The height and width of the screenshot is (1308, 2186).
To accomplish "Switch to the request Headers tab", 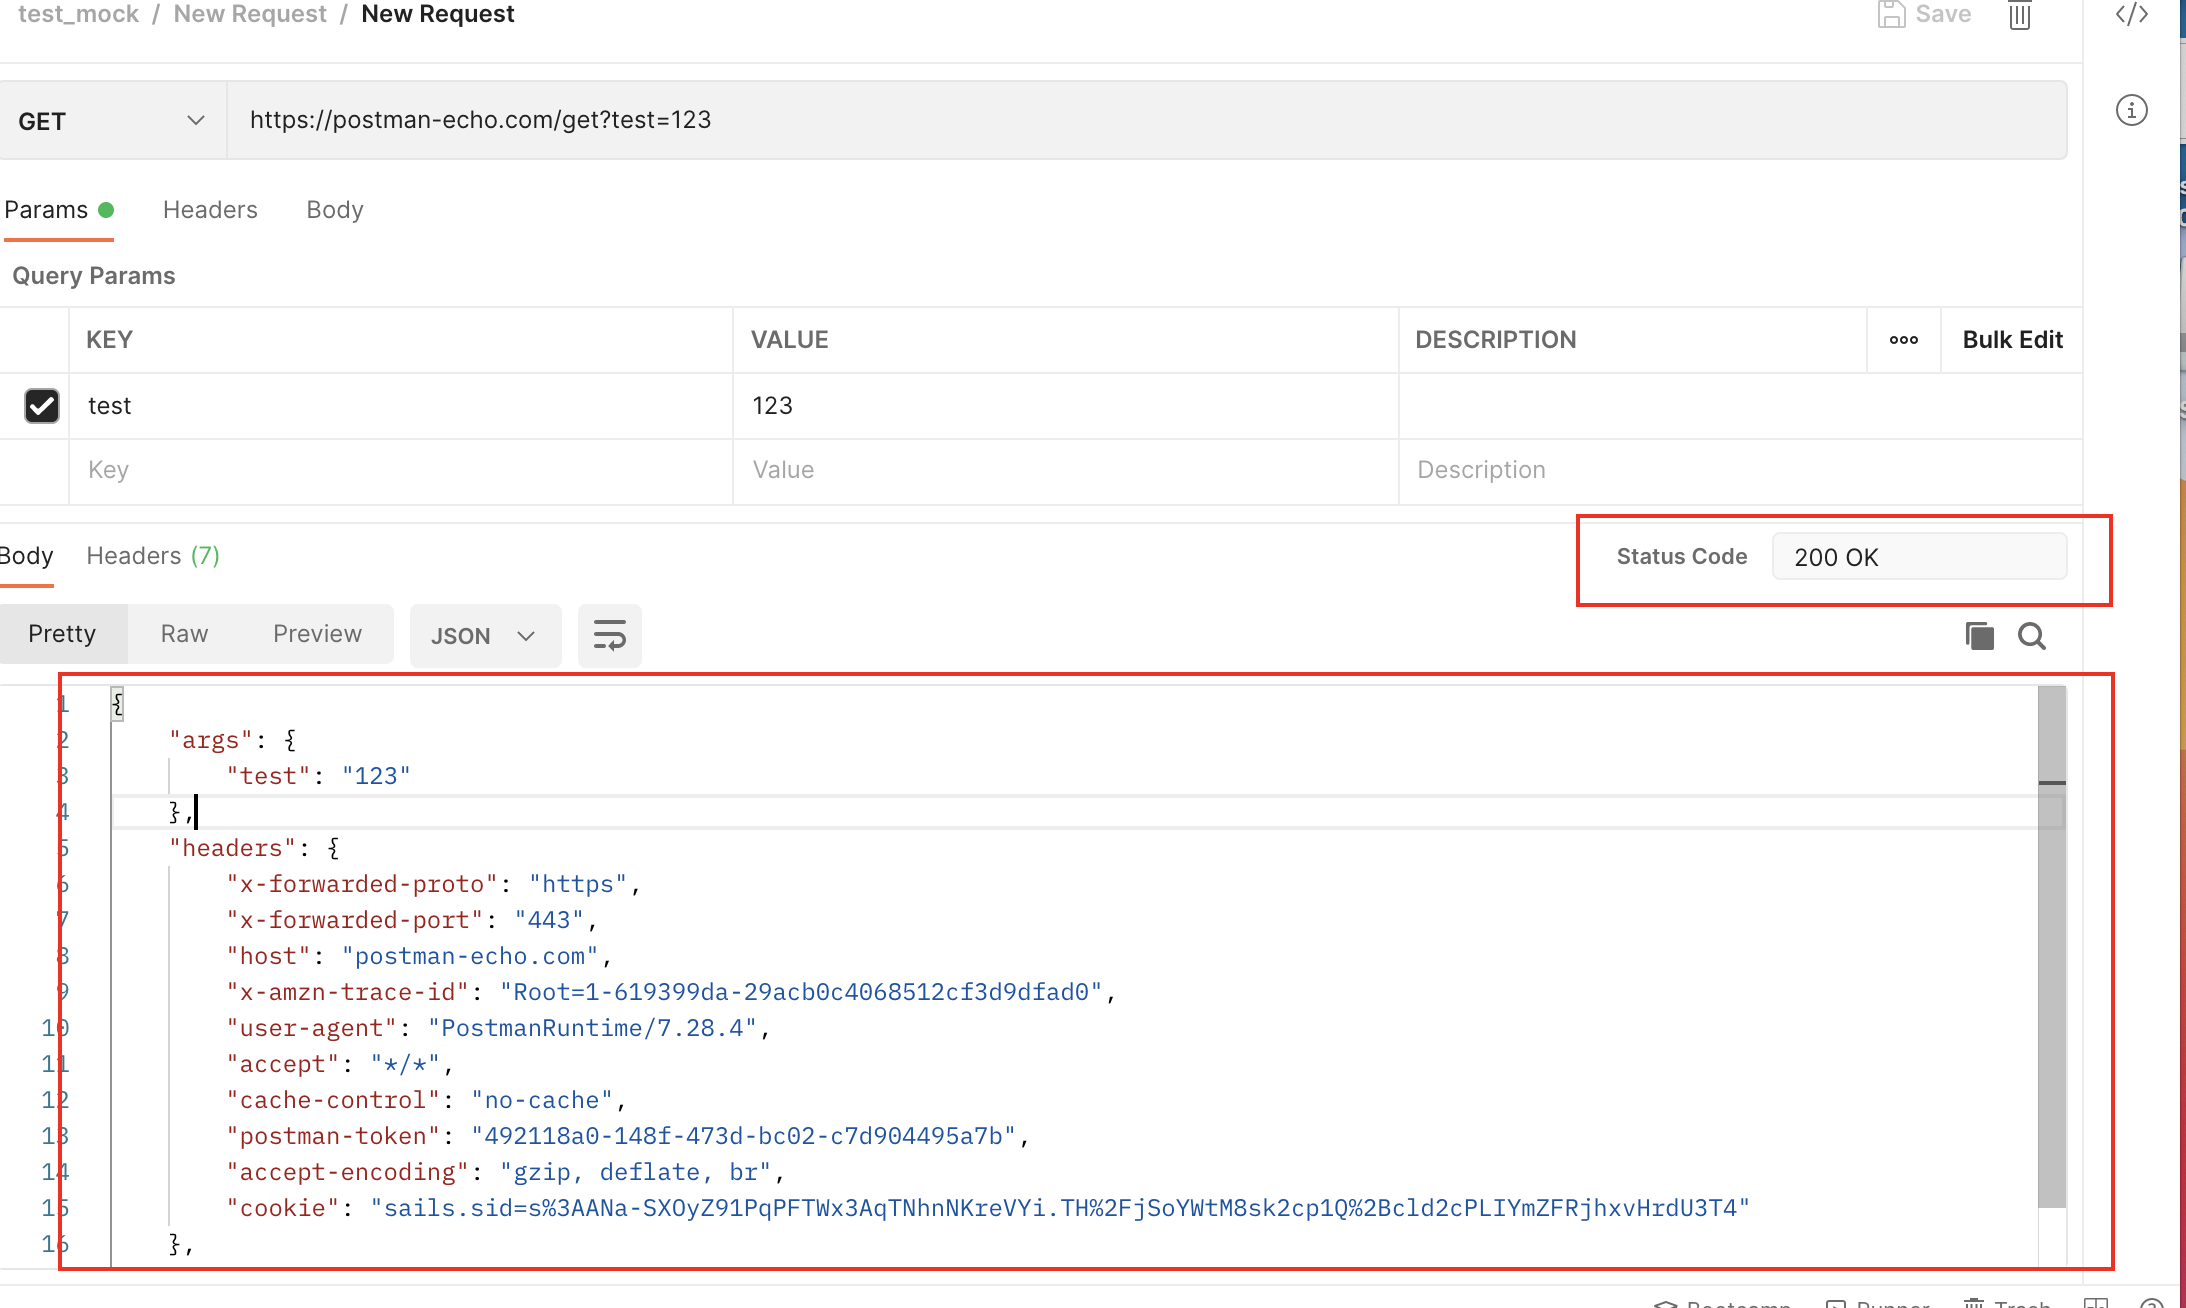I will click(210, 210).
